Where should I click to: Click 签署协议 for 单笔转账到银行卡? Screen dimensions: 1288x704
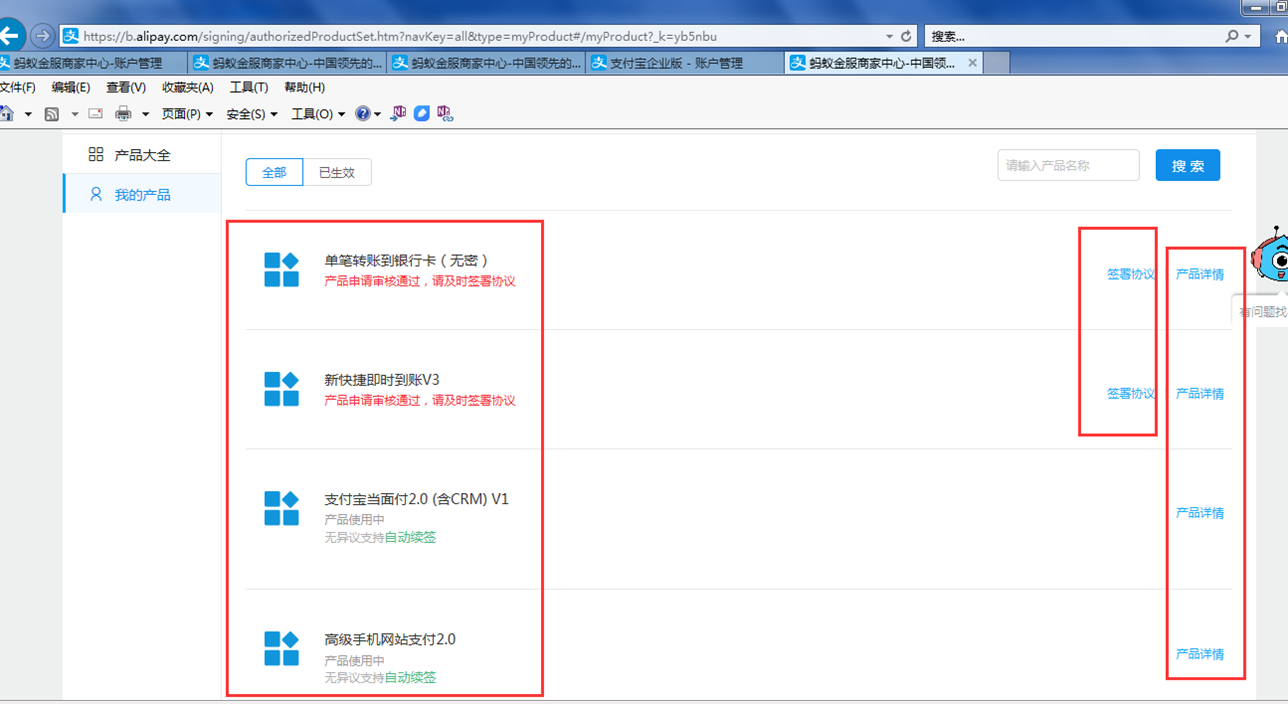[x=1130, y=274]
